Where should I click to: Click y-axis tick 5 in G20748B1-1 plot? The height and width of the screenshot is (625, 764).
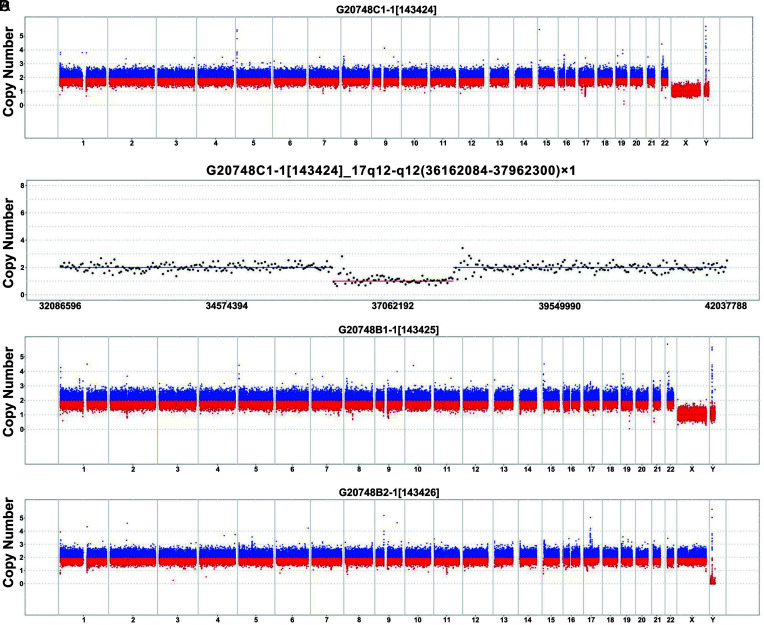point(21,357)
